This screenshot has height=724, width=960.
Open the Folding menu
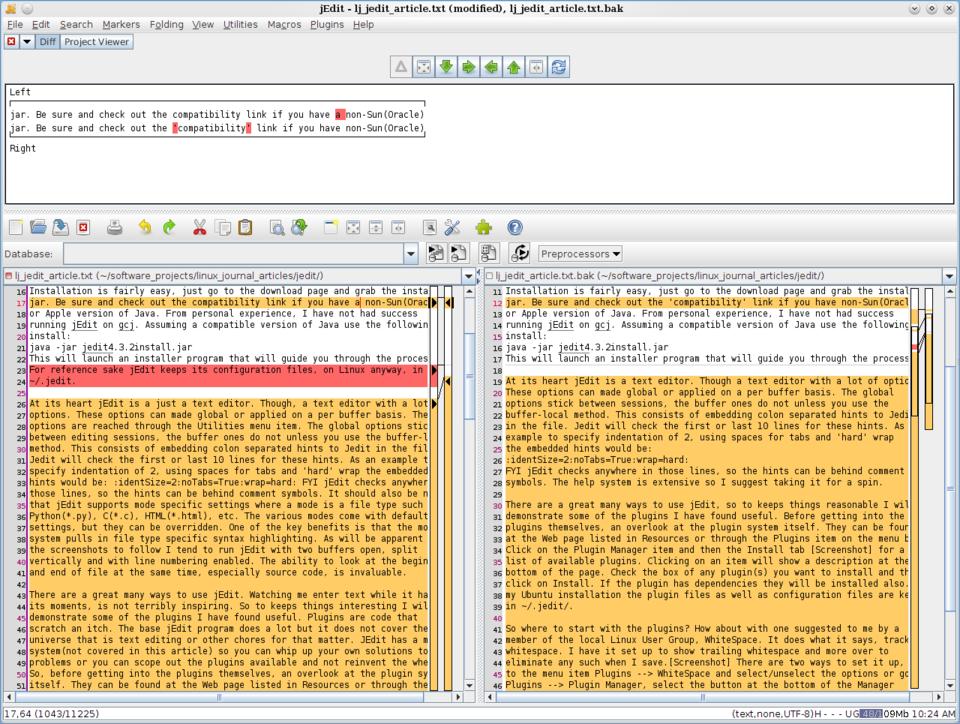(x=166, y=24)
